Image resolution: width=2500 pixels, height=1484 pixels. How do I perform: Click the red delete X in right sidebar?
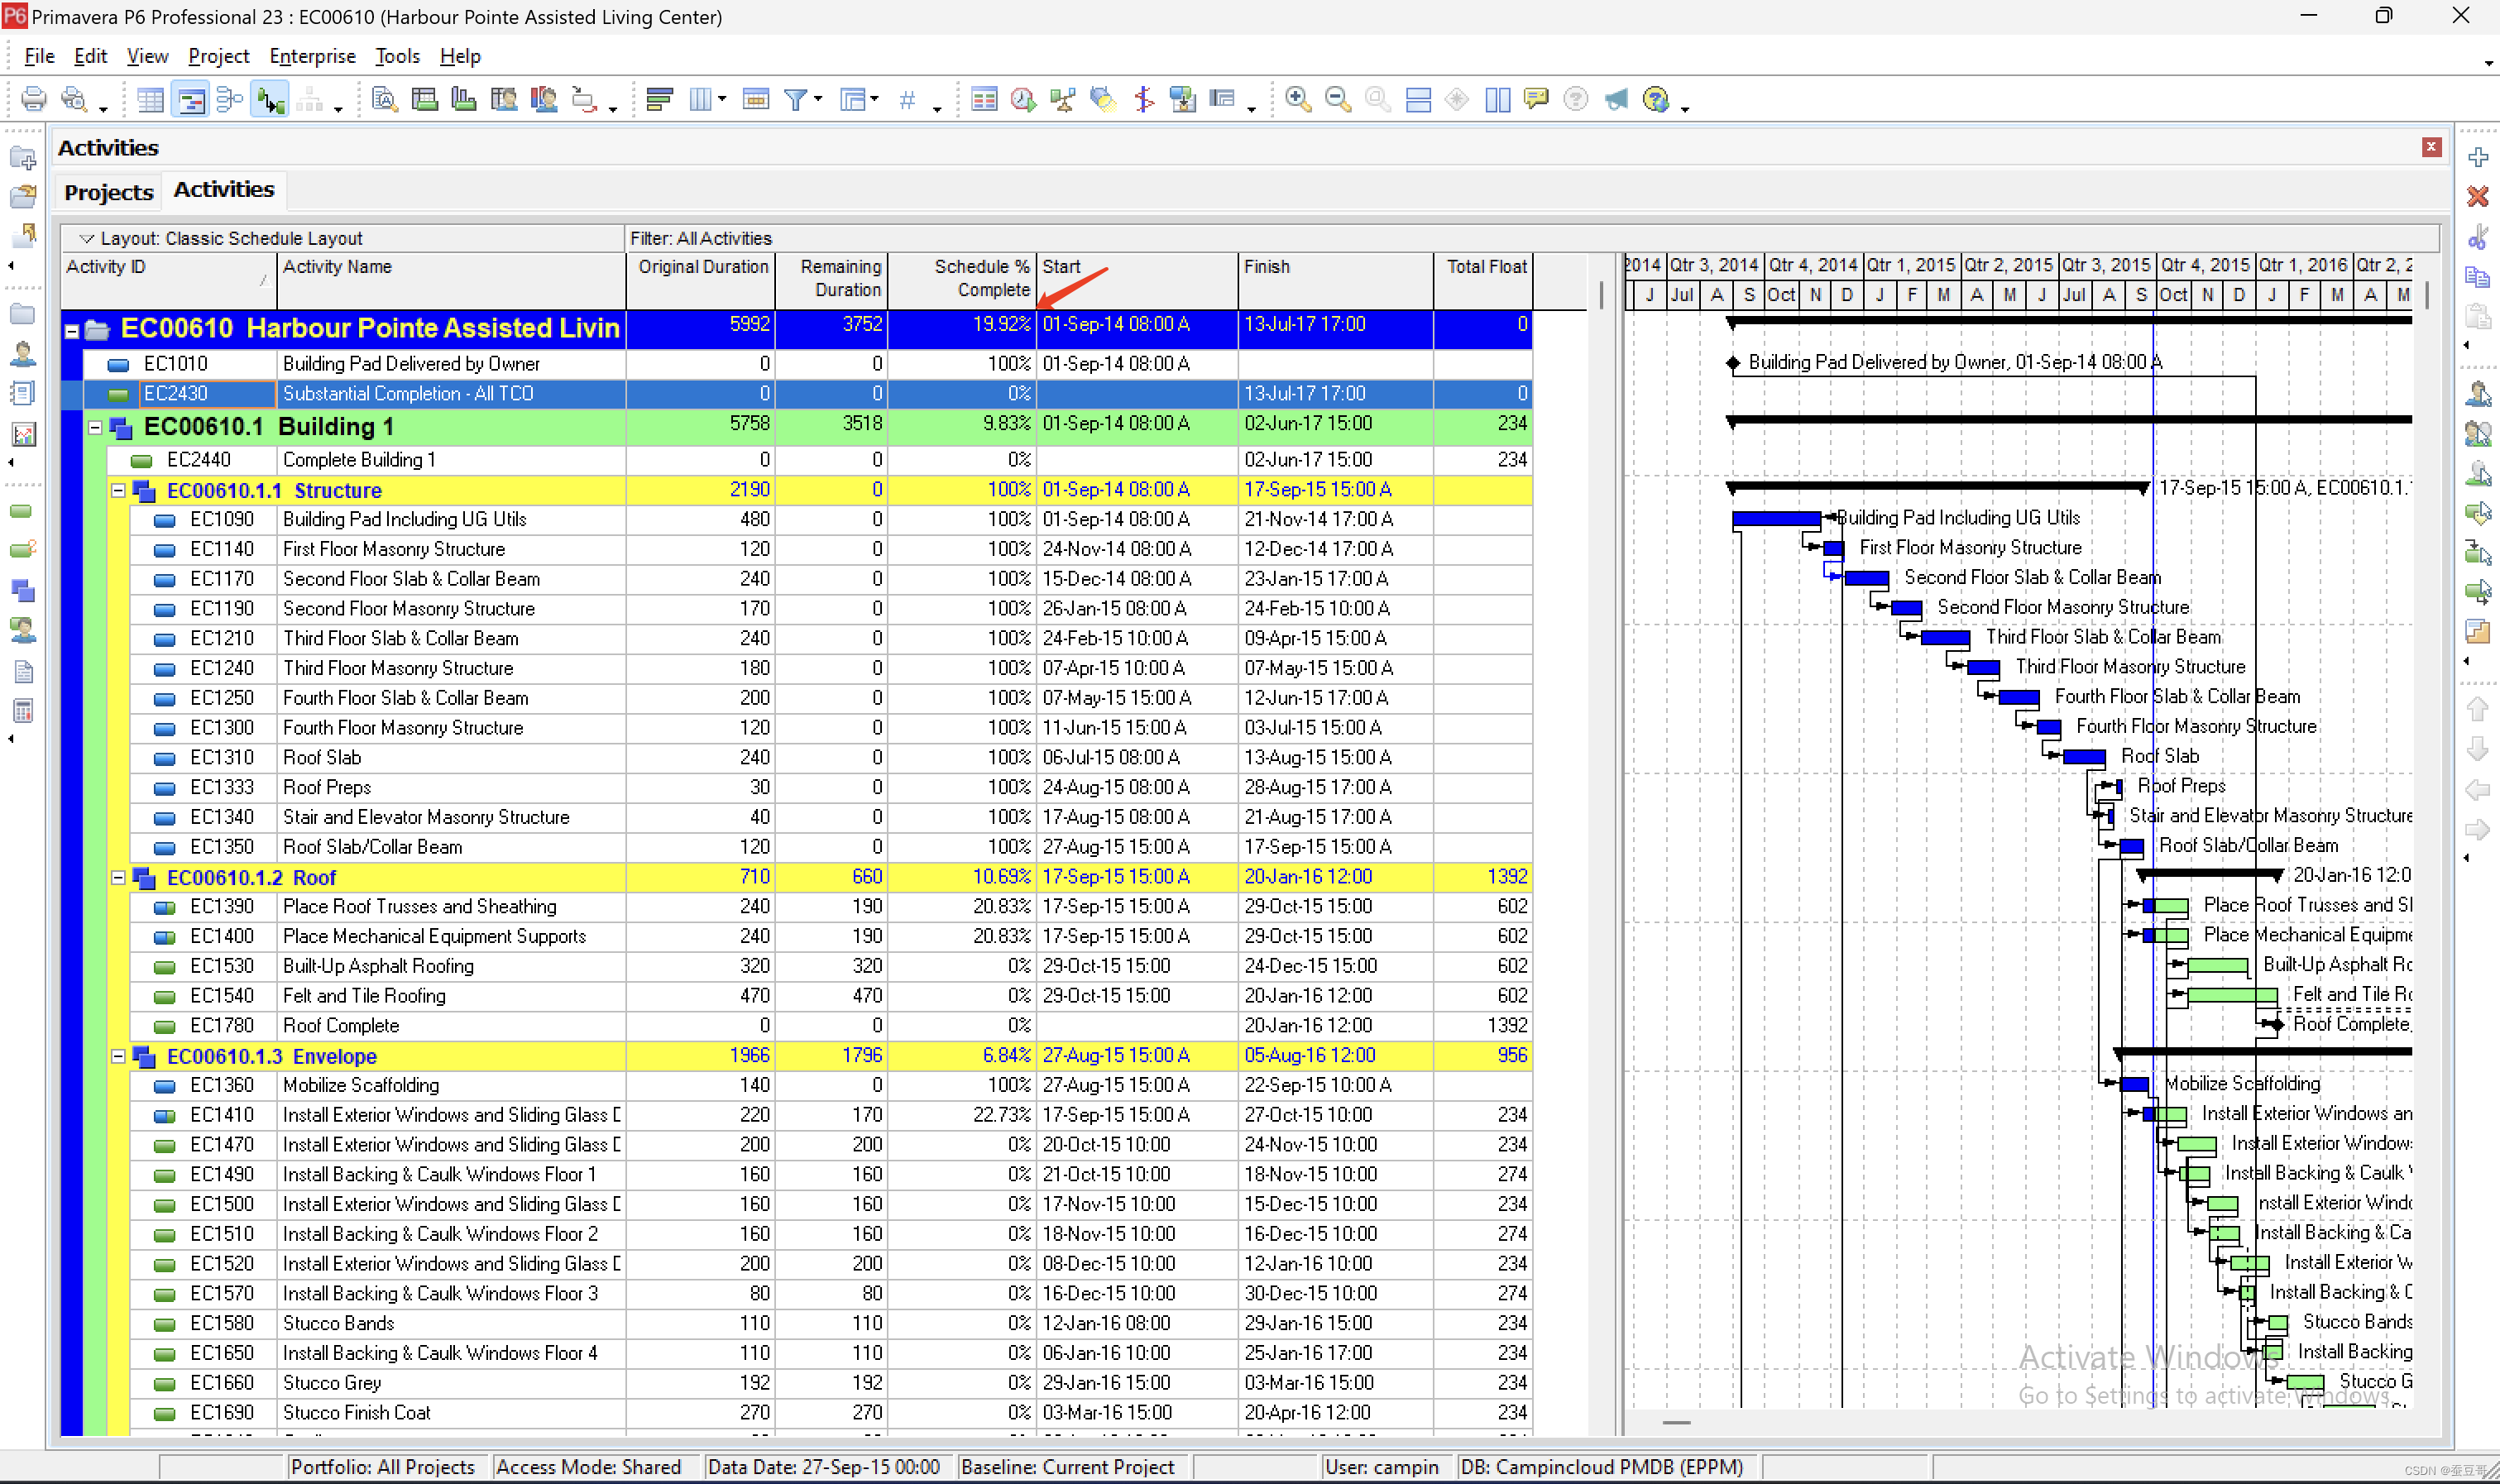(2477, 197)
